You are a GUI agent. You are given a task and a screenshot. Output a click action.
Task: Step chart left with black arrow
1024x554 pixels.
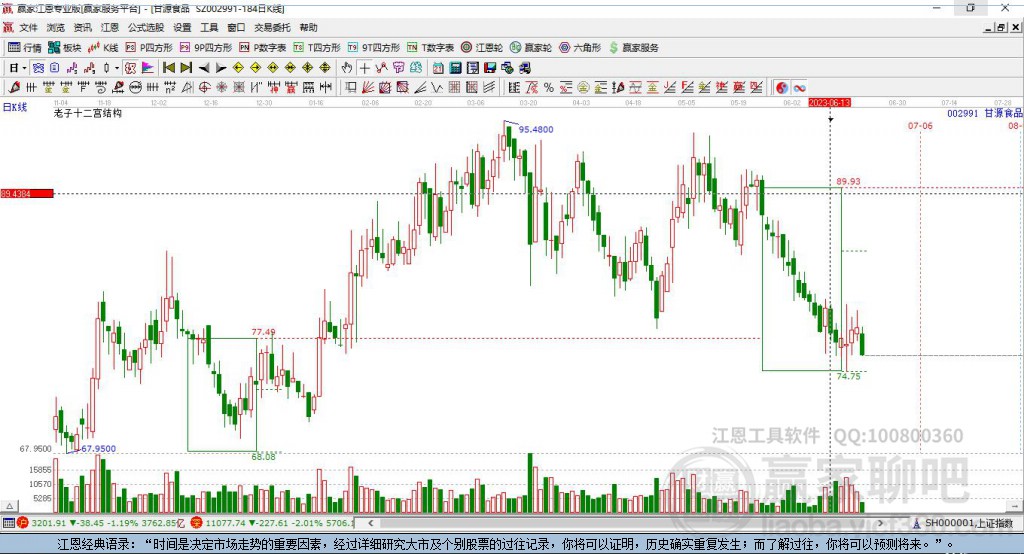(x=204, y=68)
